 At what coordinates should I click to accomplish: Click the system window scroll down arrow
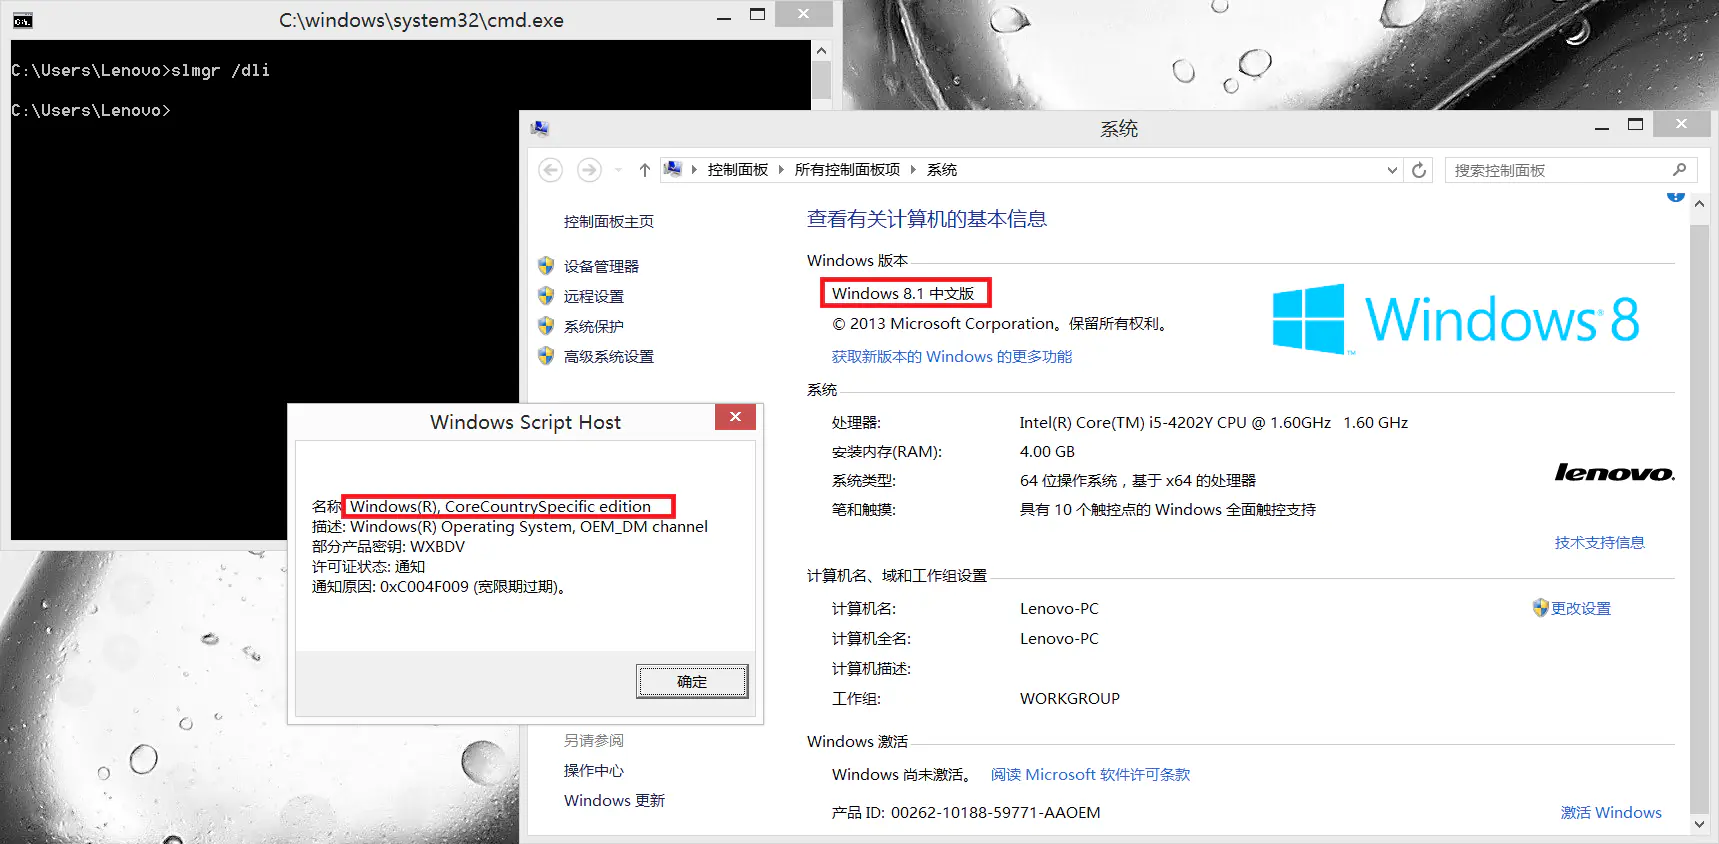click(x=1699, y=824)
